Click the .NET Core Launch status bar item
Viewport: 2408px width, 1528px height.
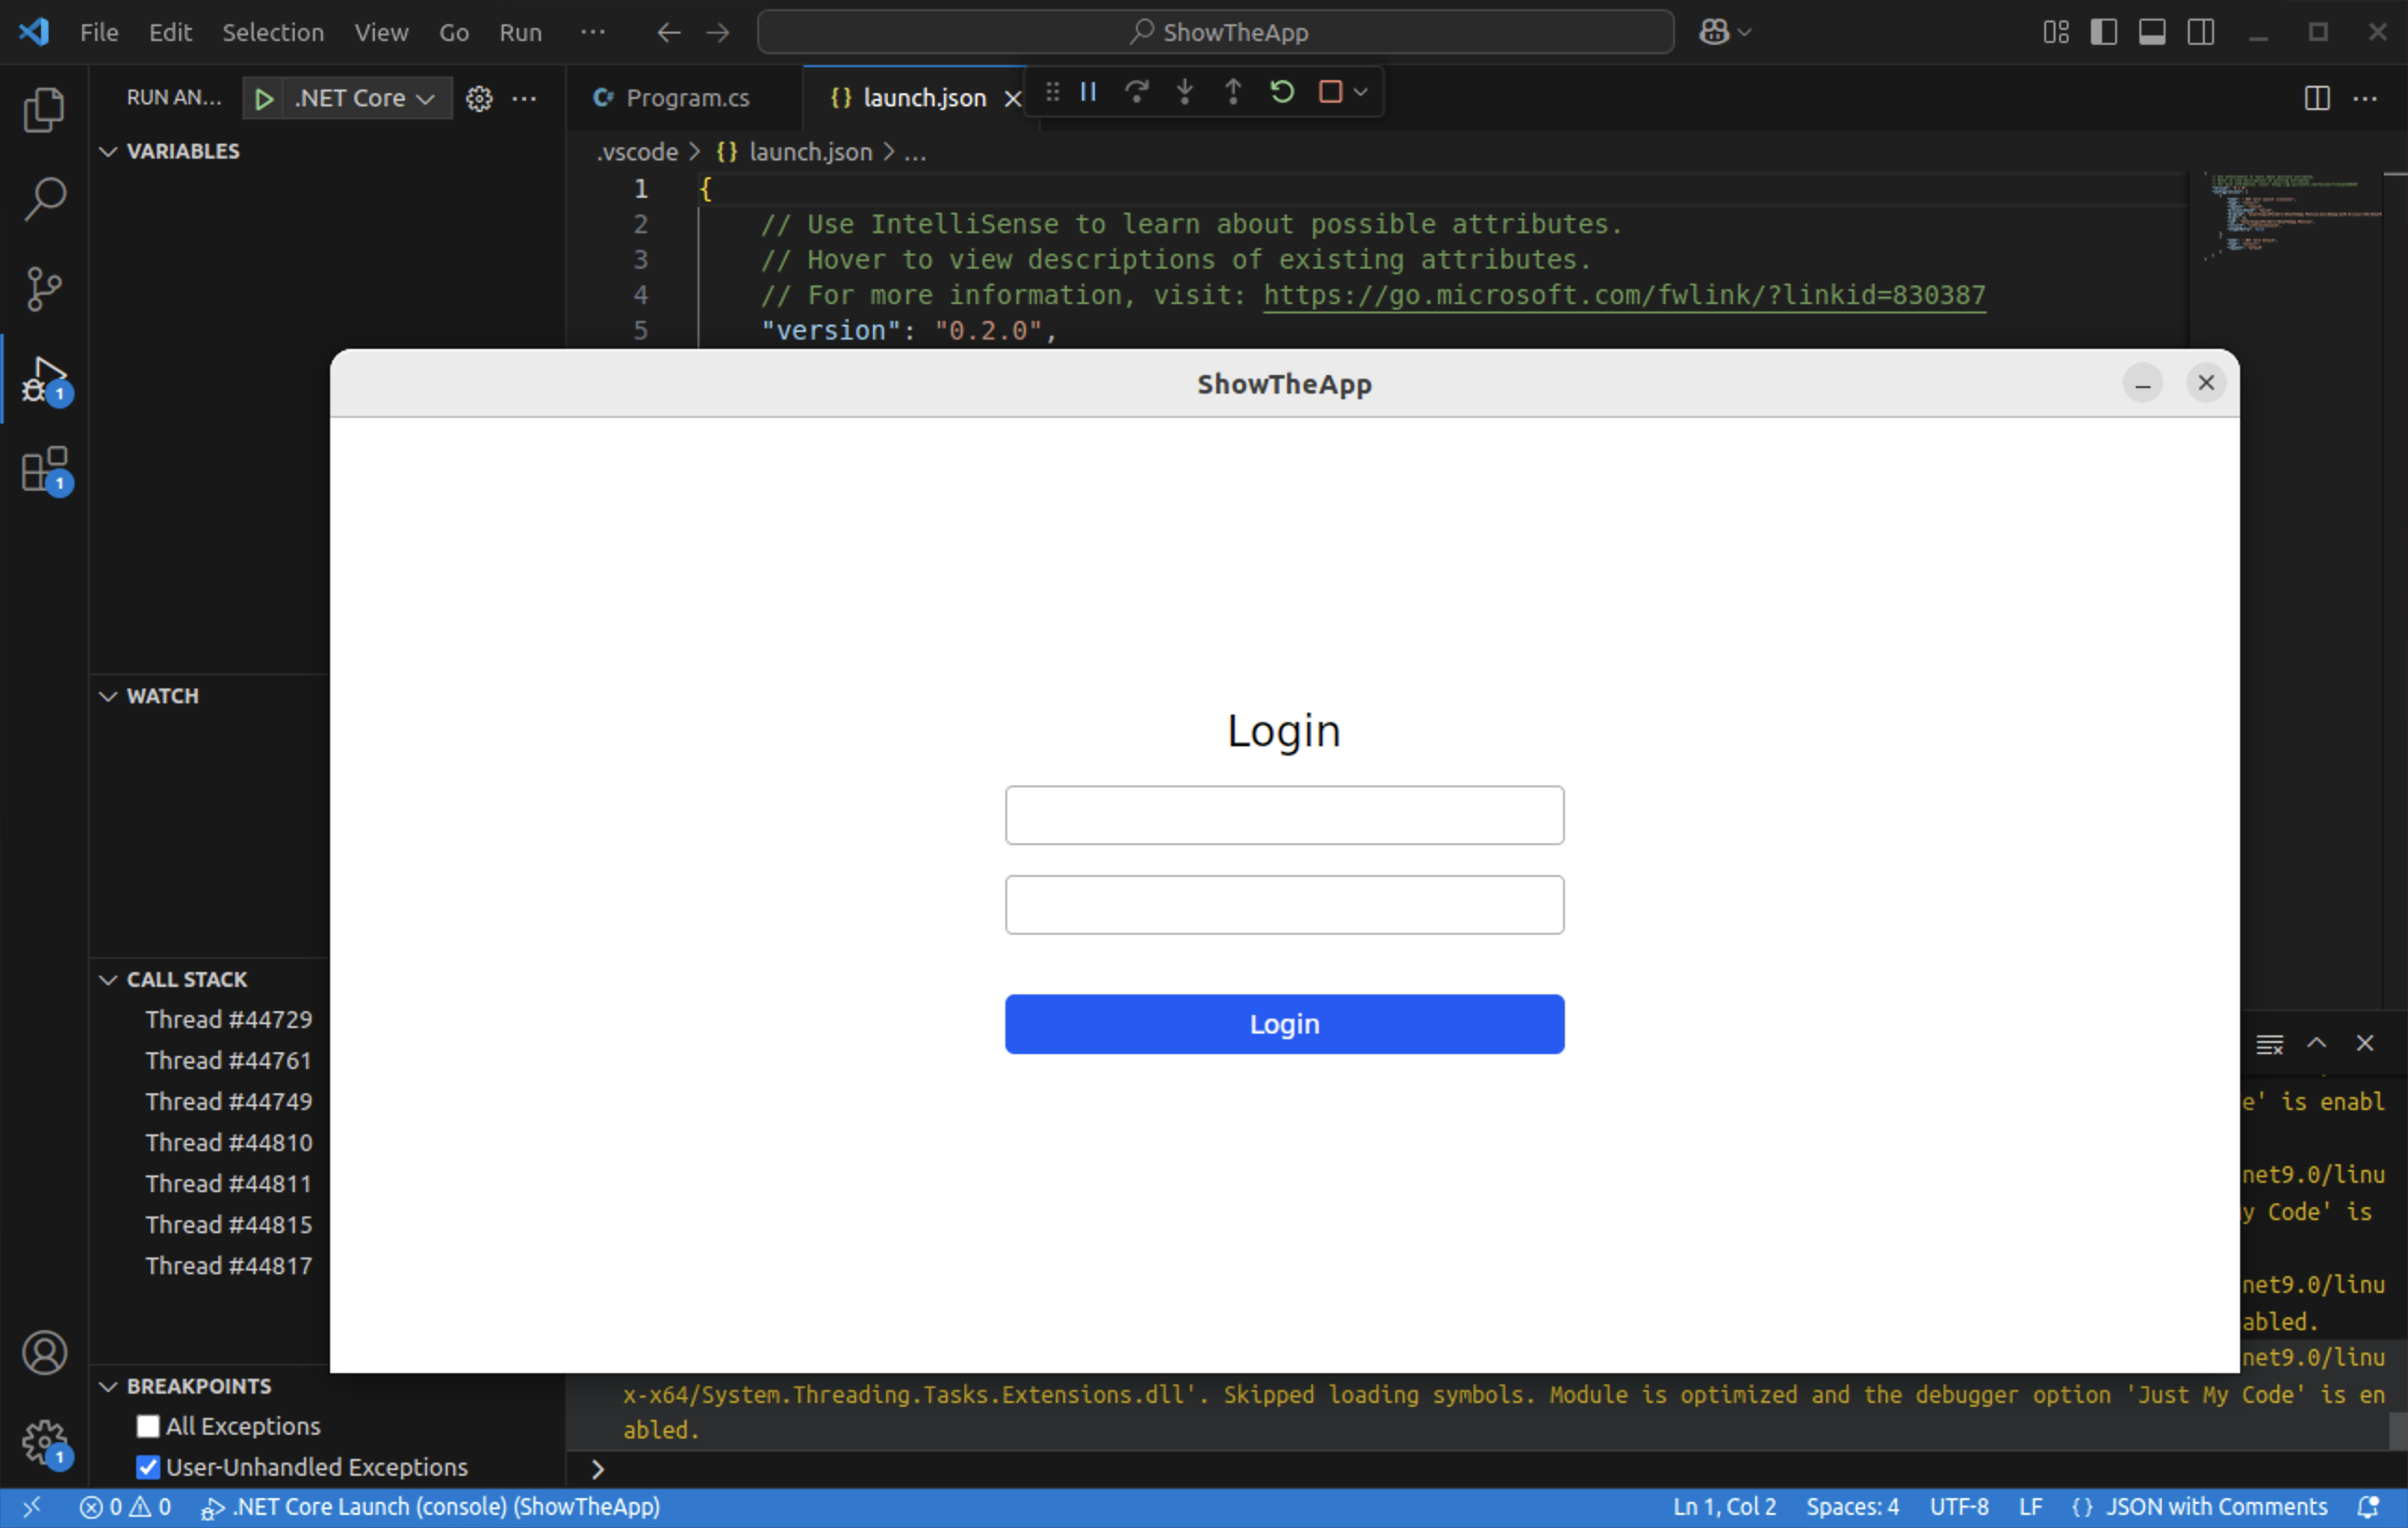431,1506
